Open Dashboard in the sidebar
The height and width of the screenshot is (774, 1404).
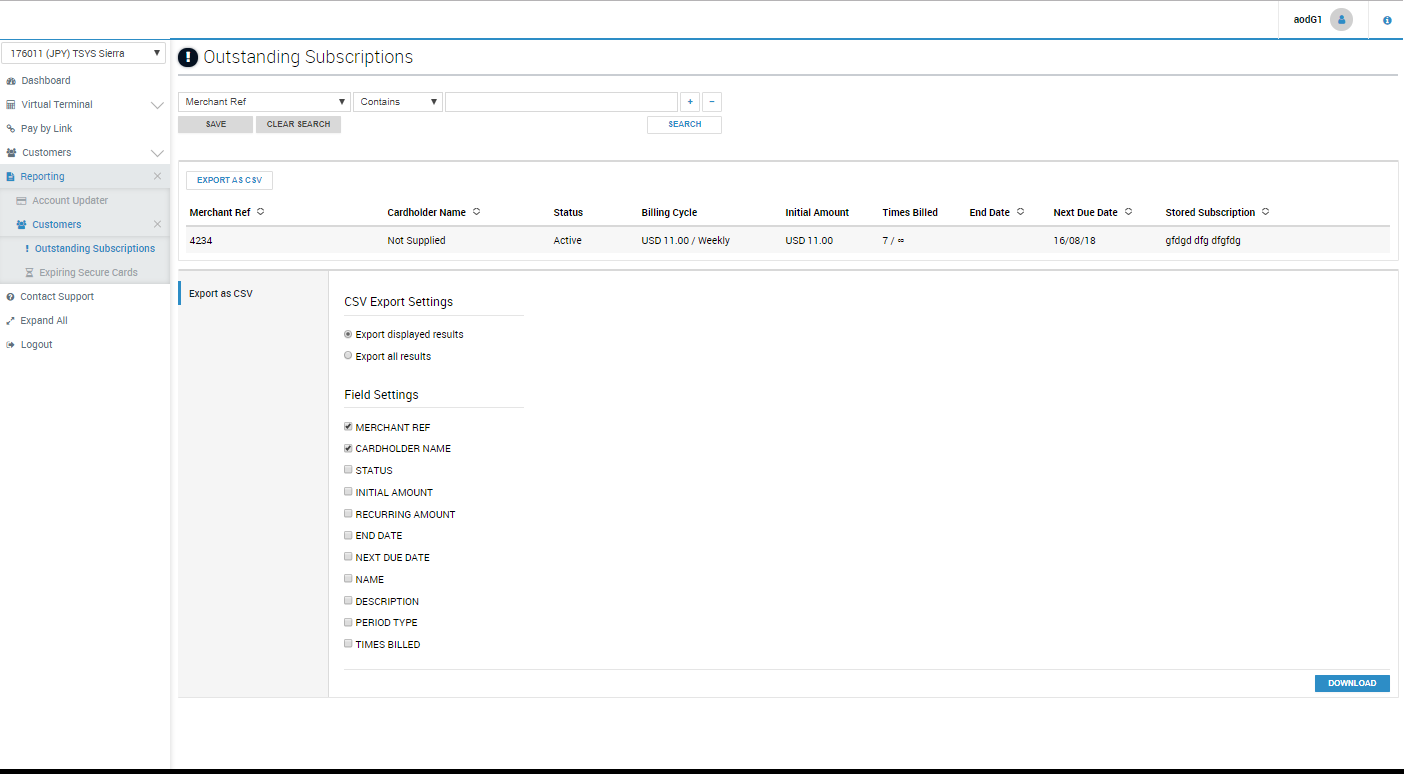click(x=46, y=80)
